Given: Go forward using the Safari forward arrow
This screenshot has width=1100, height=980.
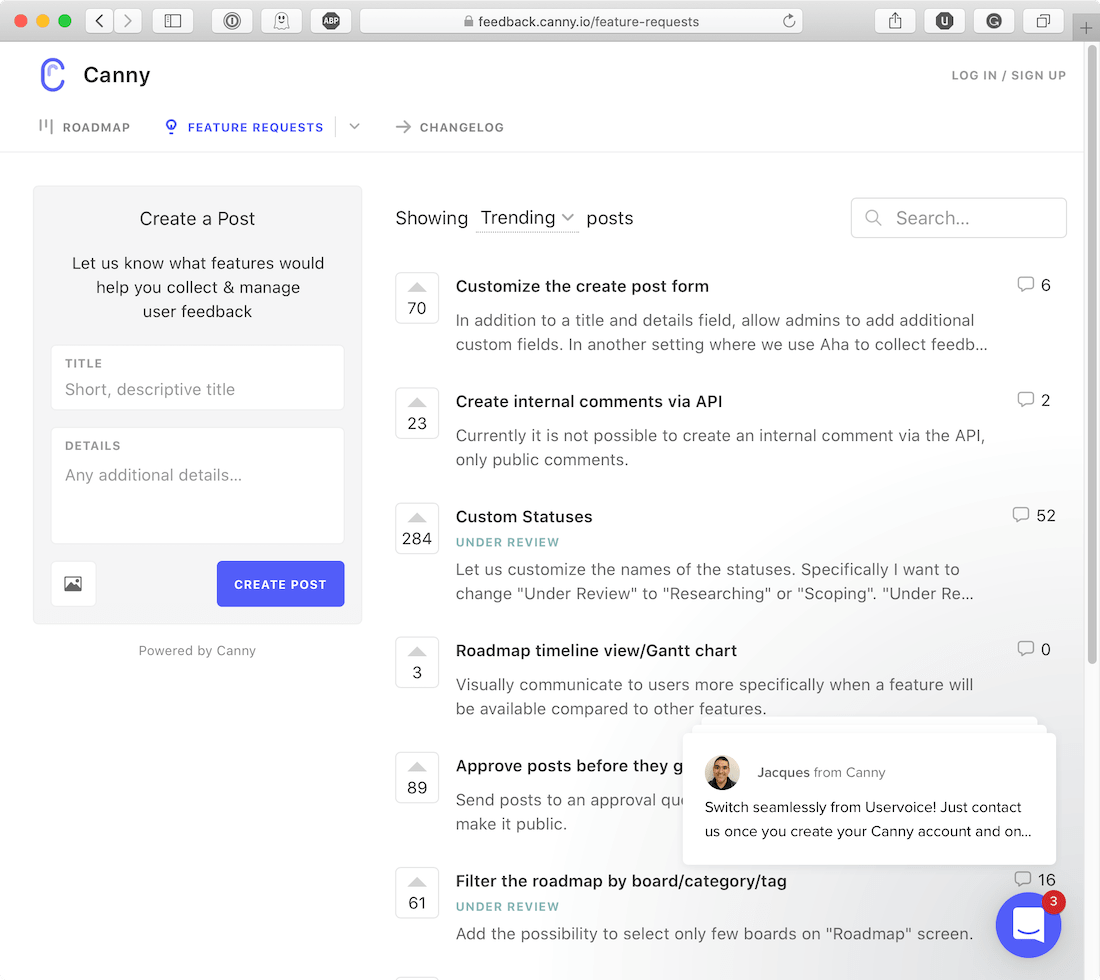Looking at the screenshot, I should pos(128,21).
